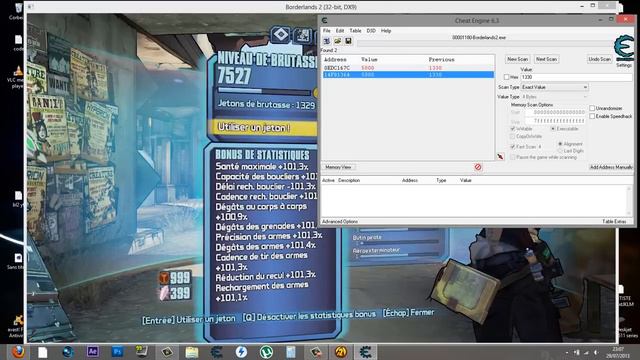Select the Last Digits radio button

[x=560, y=151]
